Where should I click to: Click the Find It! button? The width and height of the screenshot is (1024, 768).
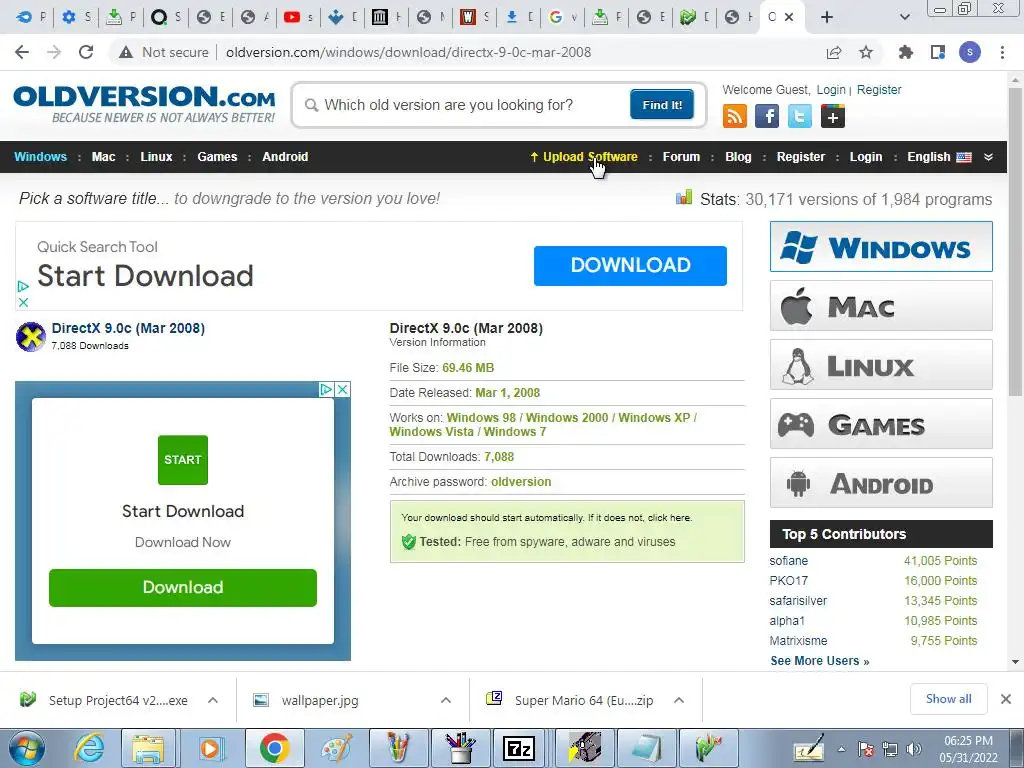[x=662, y=104]
